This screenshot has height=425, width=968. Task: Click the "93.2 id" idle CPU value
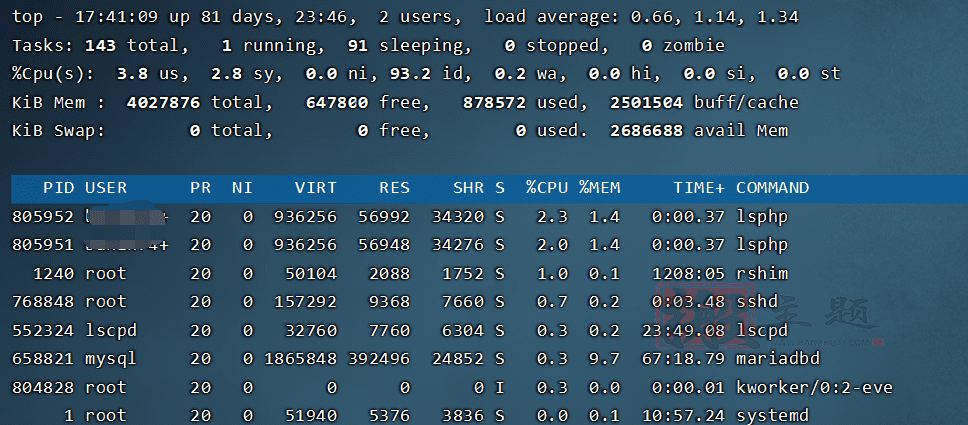[x=428, y=74]
